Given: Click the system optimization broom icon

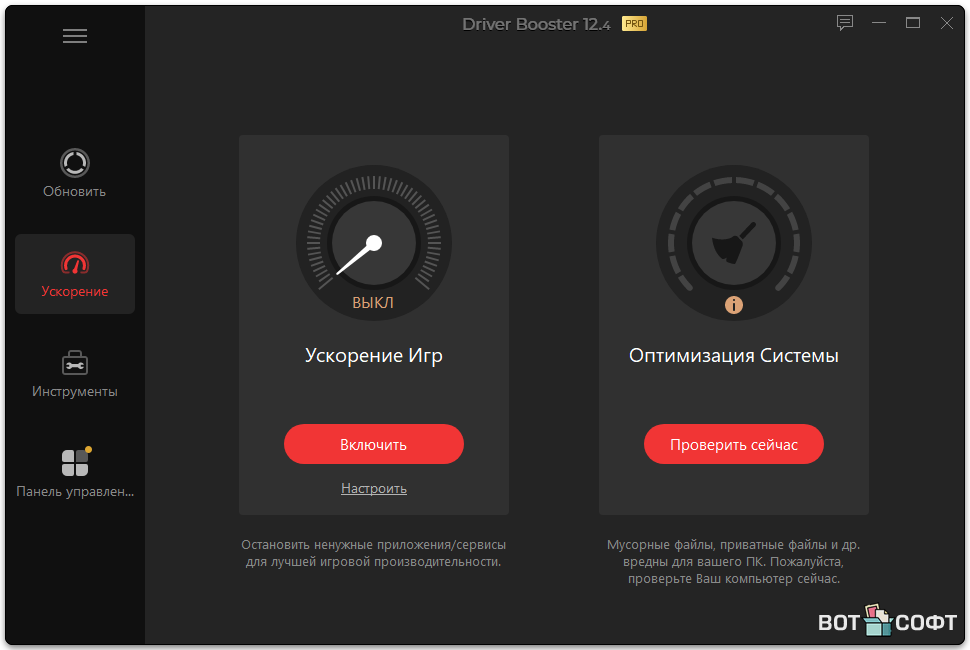Looking at the screenshot, I should click(734, 242).
